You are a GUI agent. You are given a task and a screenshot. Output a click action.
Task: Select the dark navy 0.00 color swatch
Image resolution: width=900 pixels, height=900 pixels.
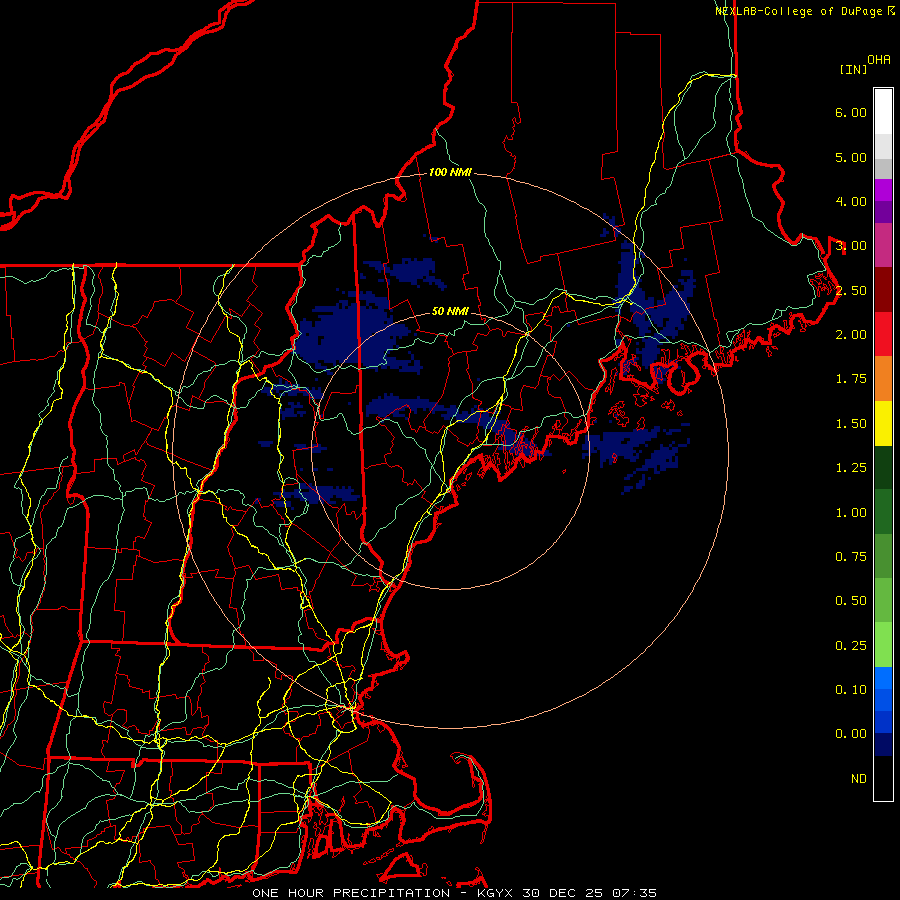click(883, 744)
